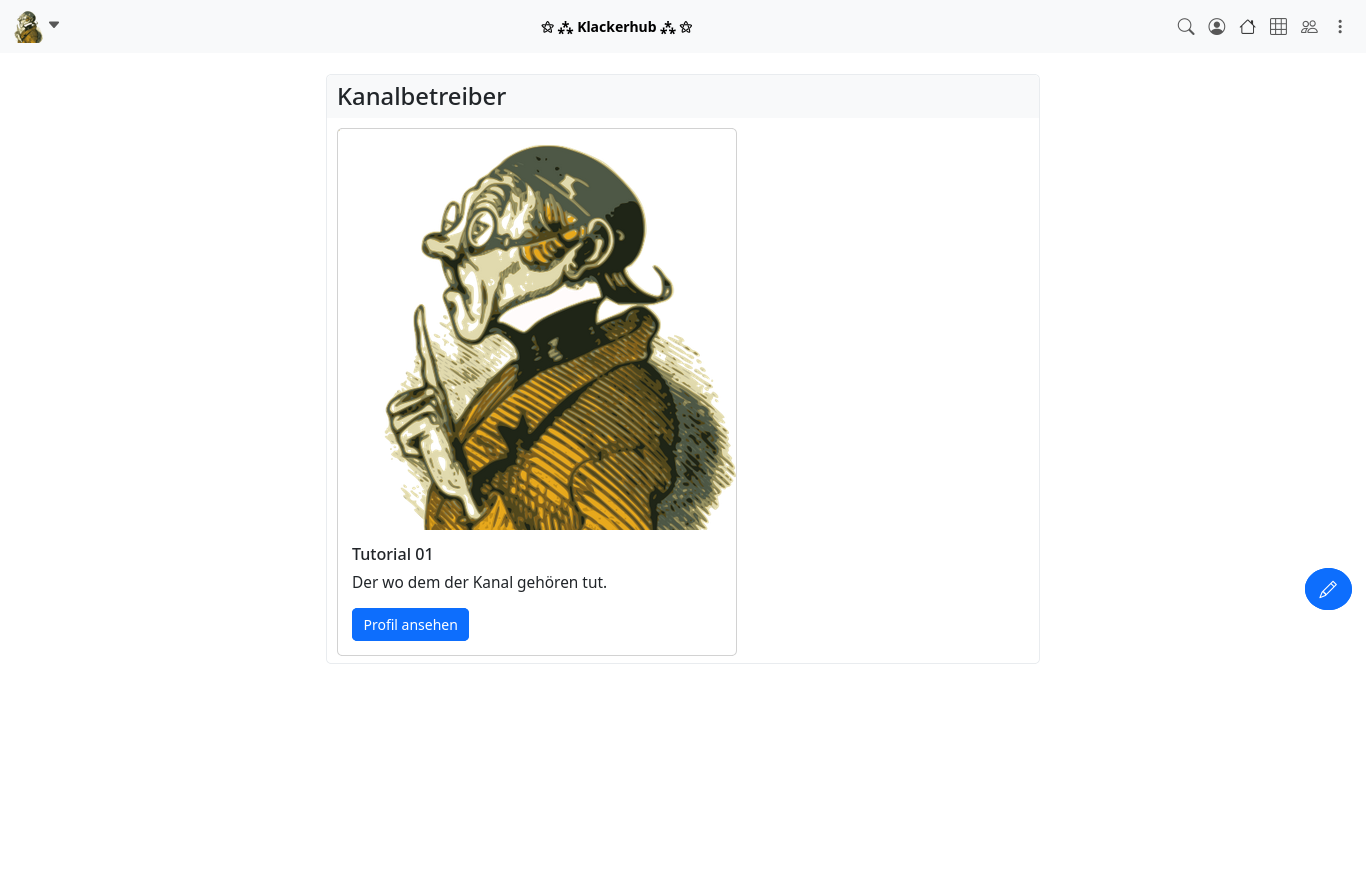Click the Klackerhub site title
The width and height of the screenshot is (1366, 885).
[617, 27]
